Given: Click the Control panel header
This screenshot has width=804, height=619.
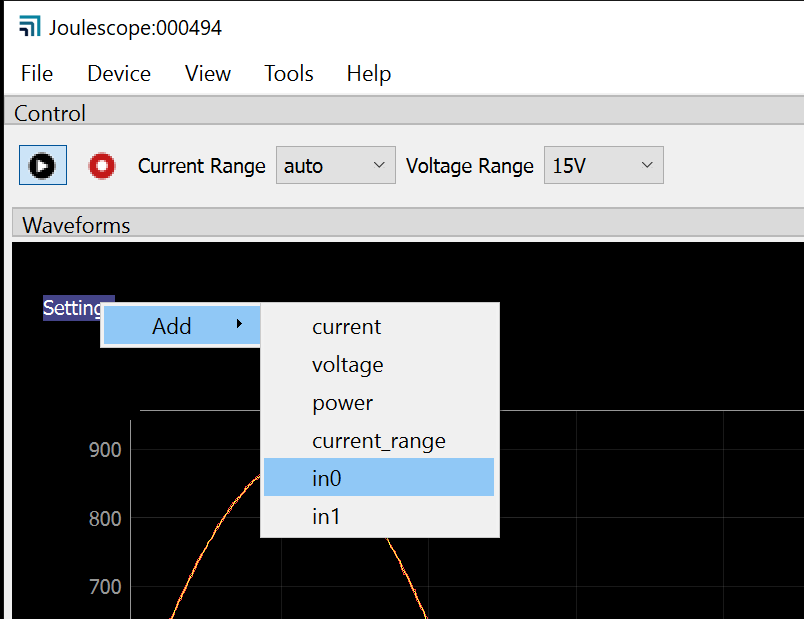Looking at the screenshot, I should (404, 112).
